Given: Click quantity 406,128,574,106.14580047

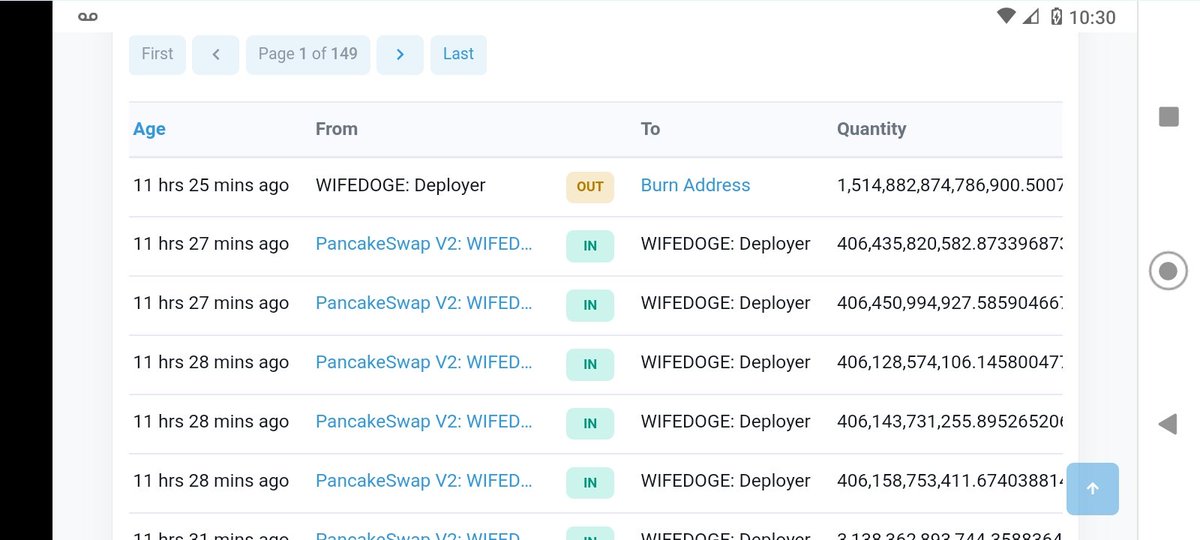Looking at the screenshot, I should pos(949,362).
